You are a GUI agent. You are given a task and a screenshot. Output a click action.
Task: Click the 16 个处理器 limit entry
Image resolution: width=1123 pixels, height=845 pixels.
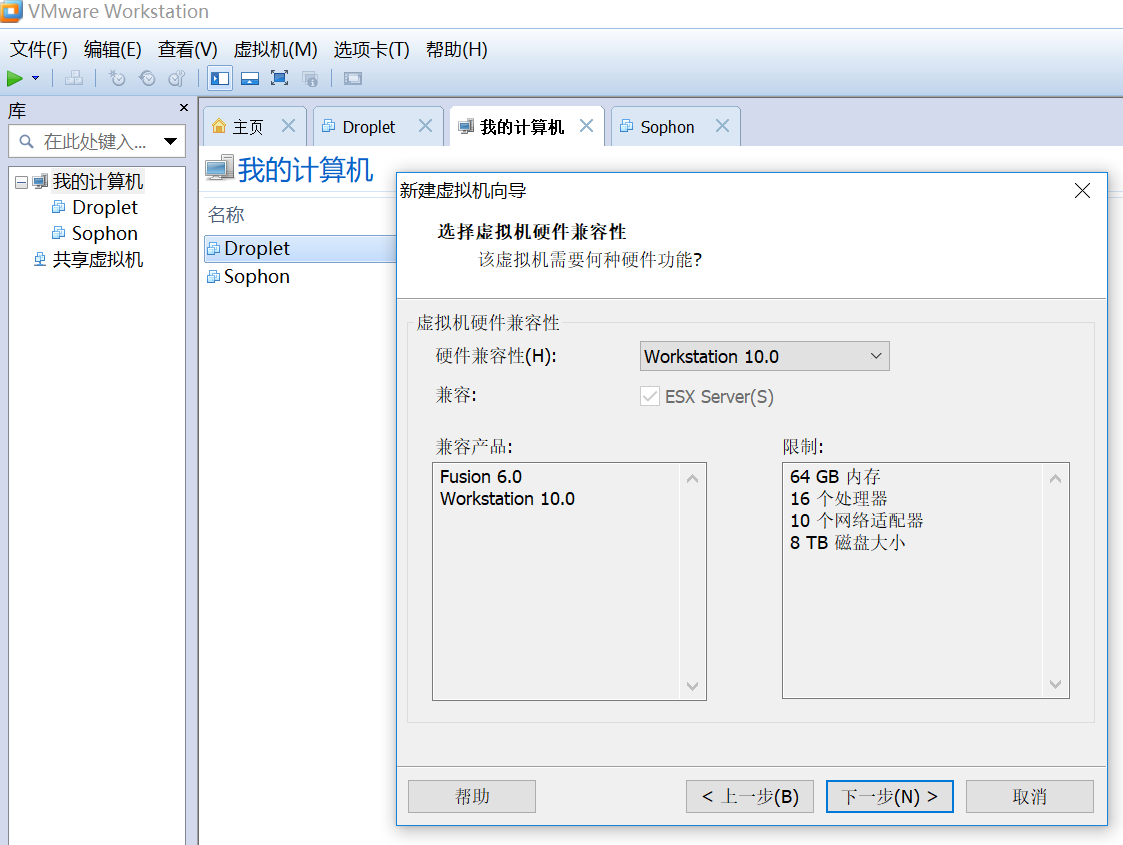(839, 498)
